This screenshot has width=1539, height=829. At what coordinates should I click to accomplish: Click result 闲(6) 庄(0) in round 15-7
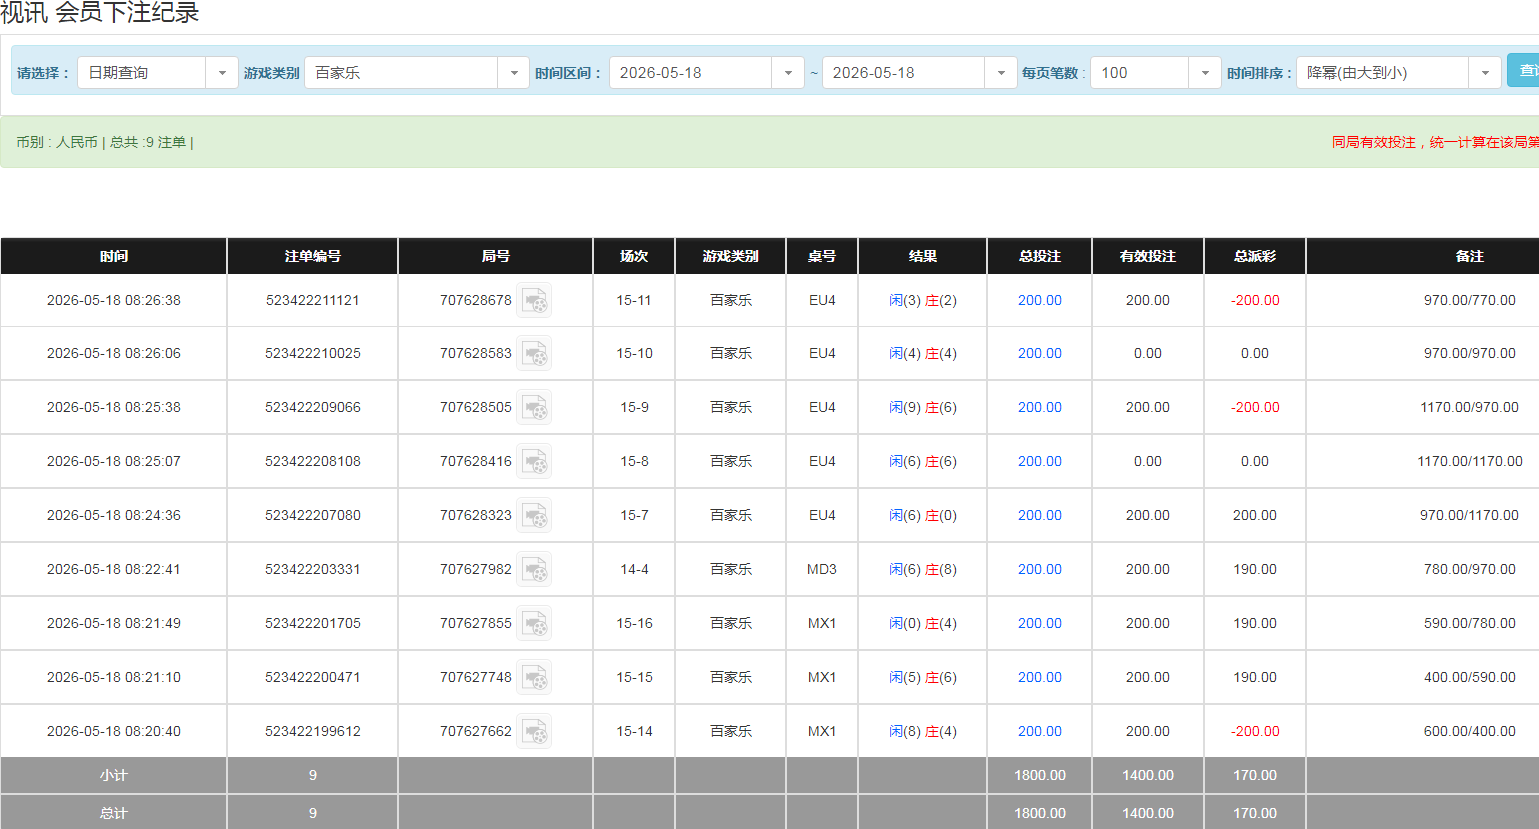pos(923,515)
